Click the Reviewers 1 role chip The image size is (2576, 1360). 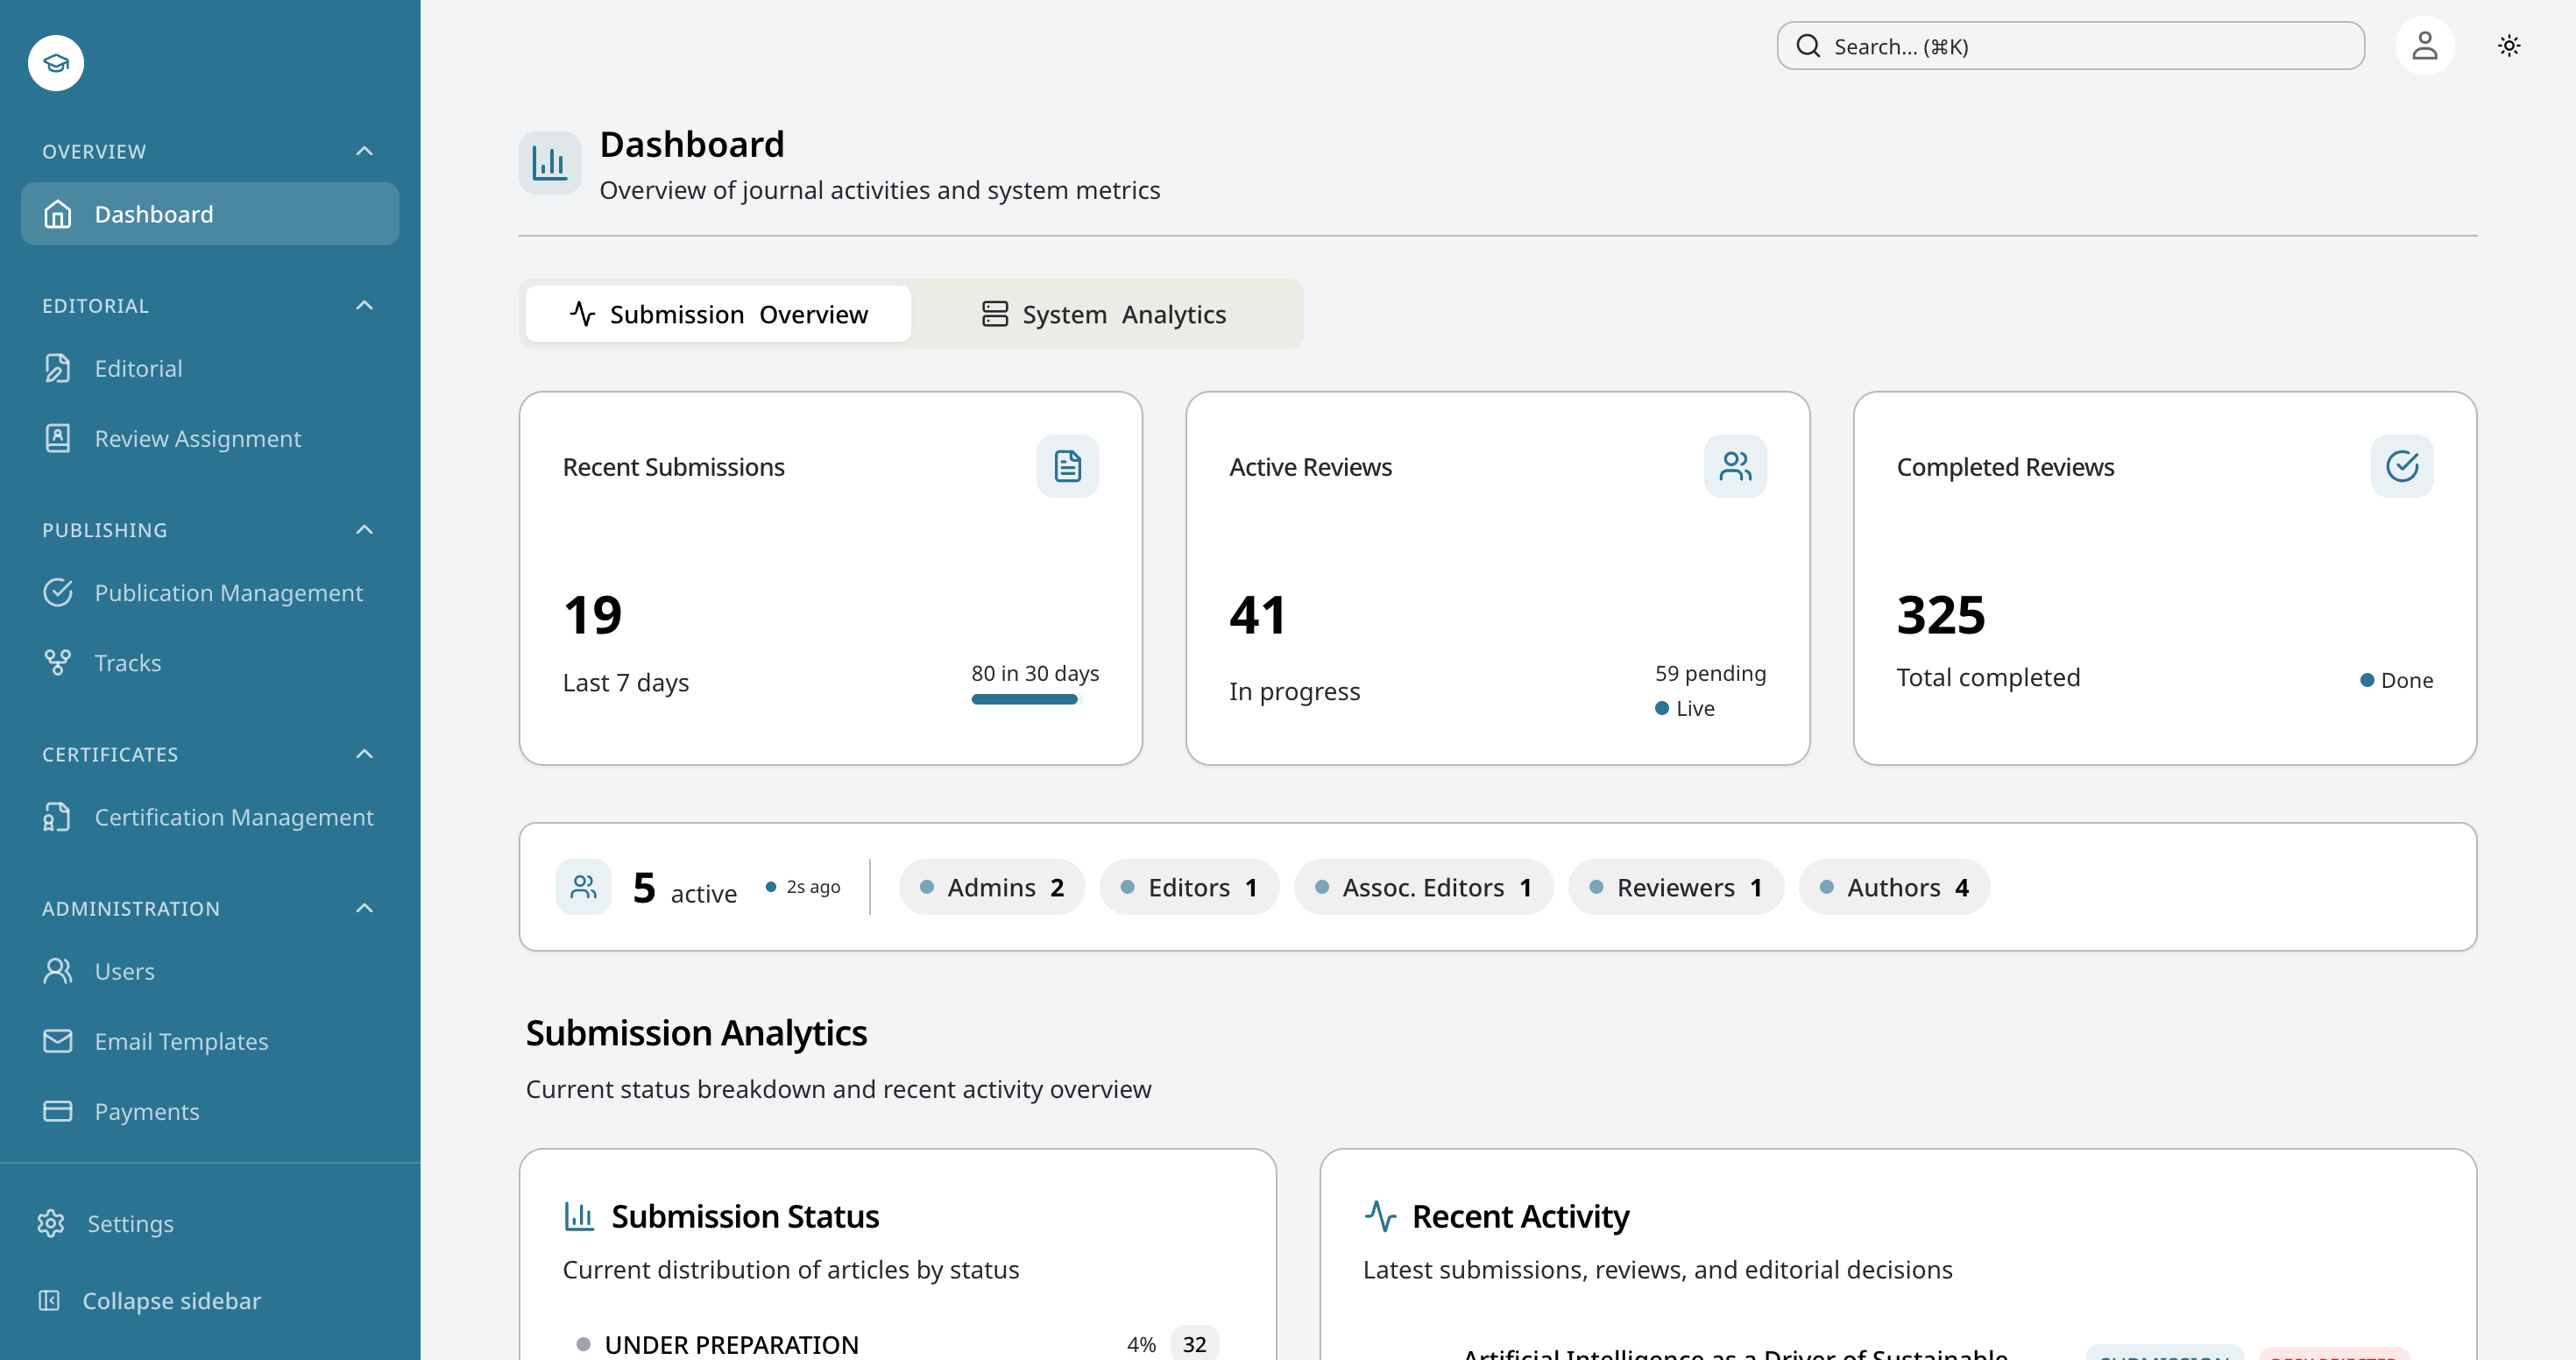(1675, 887)
